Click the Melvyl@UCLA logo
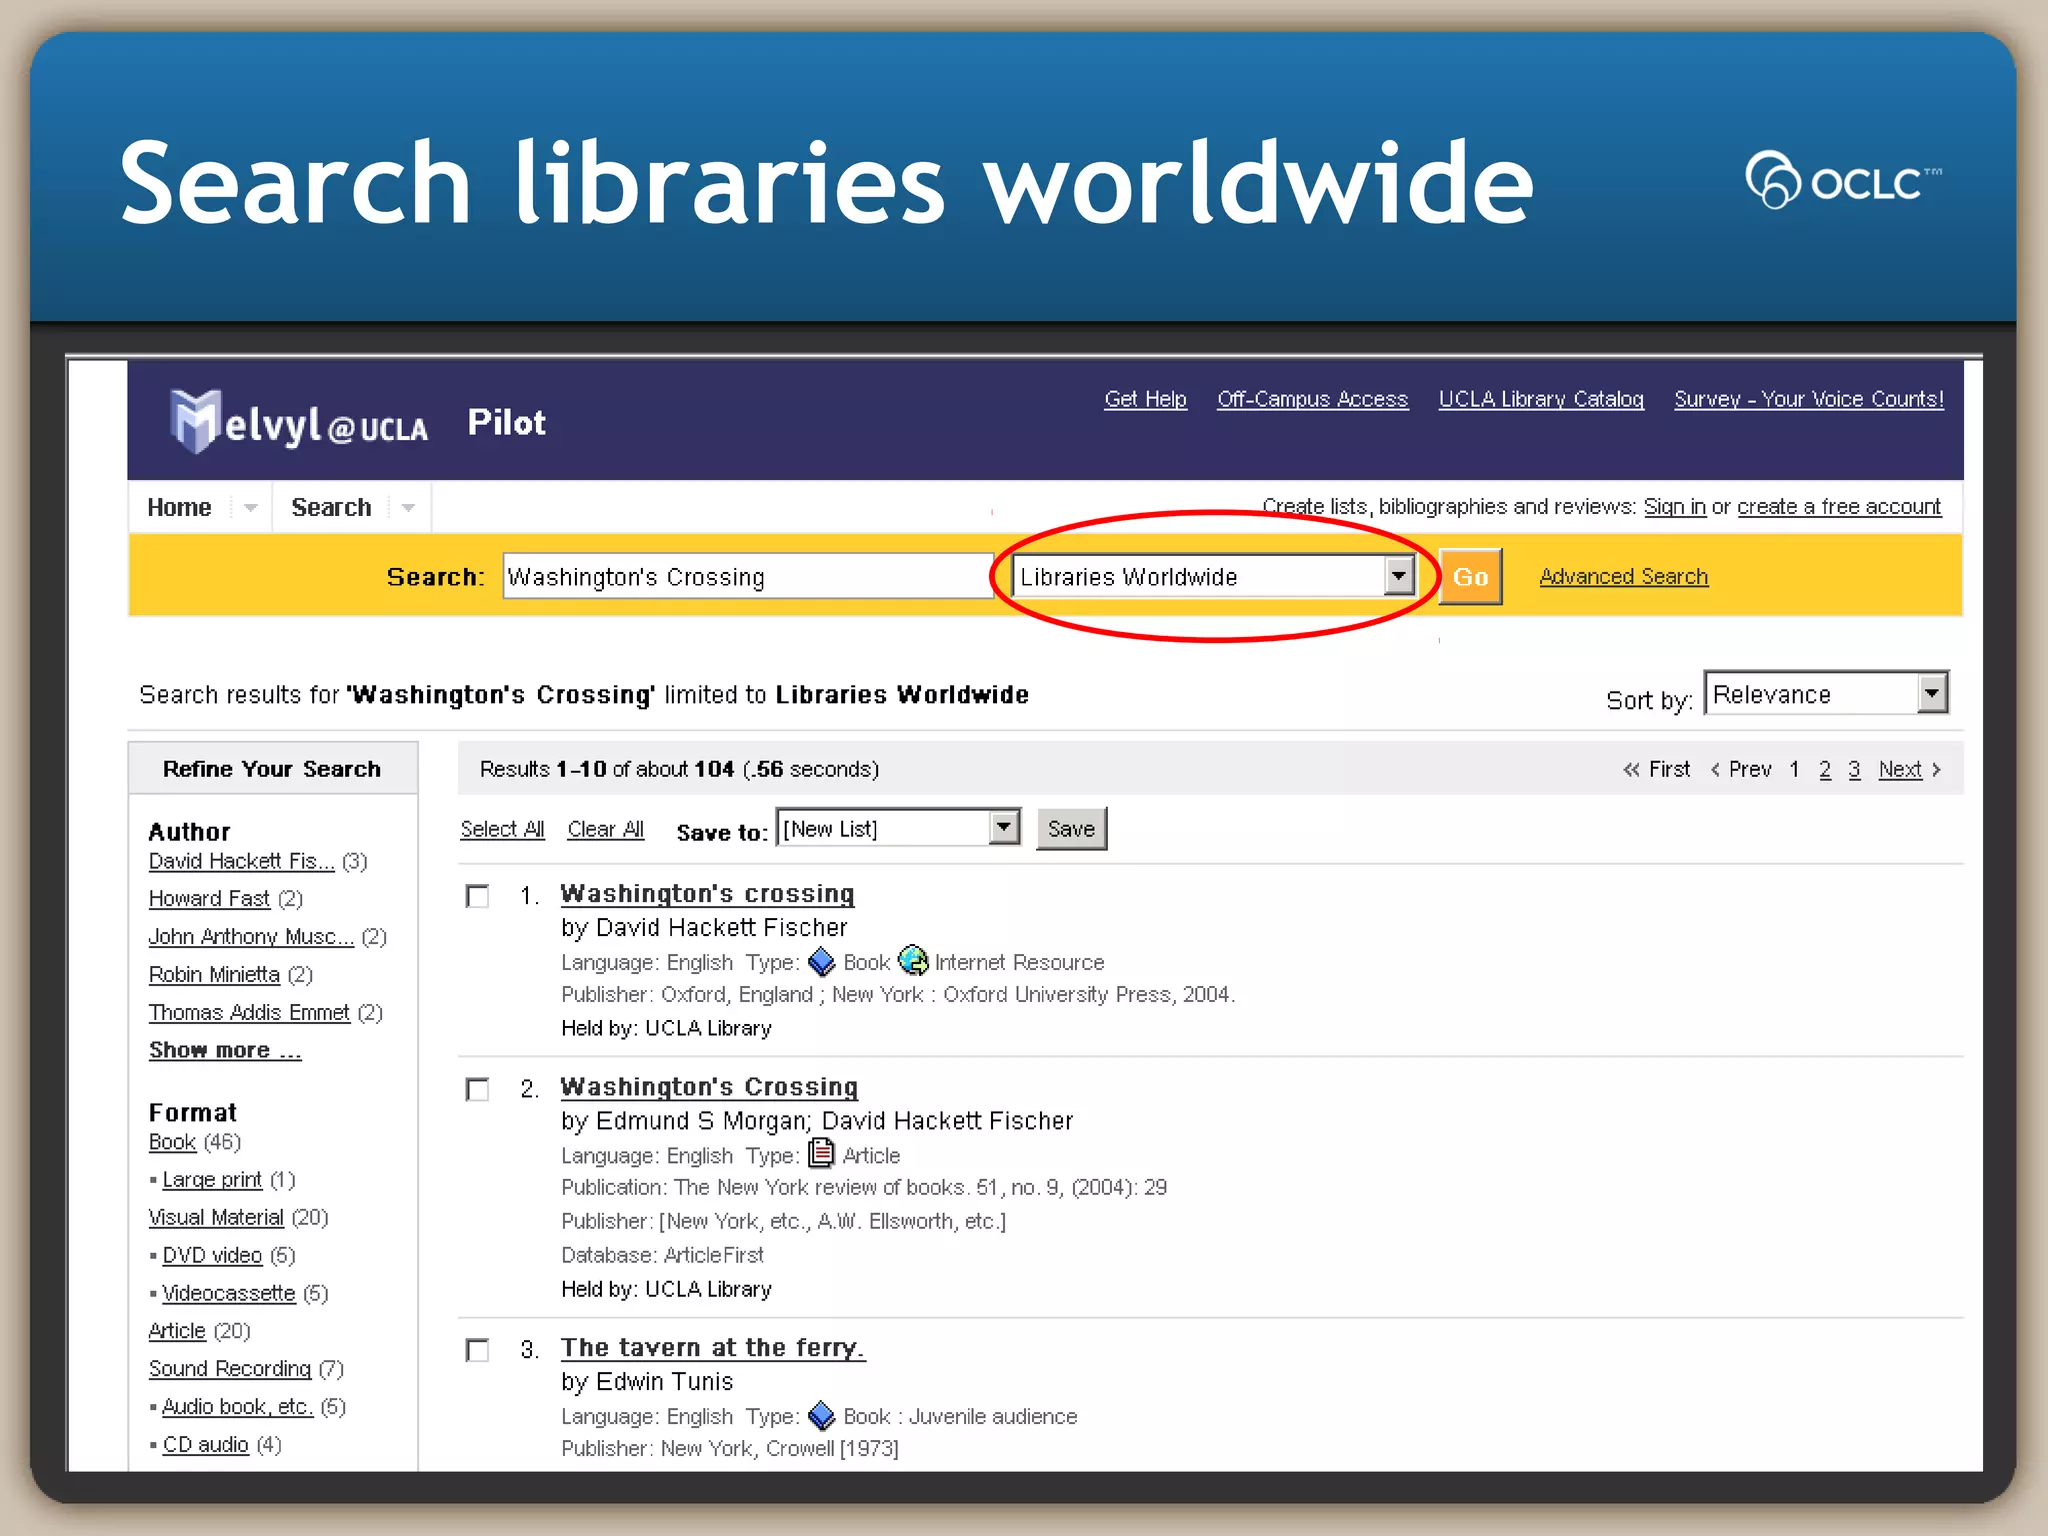 tap(298, 422)
